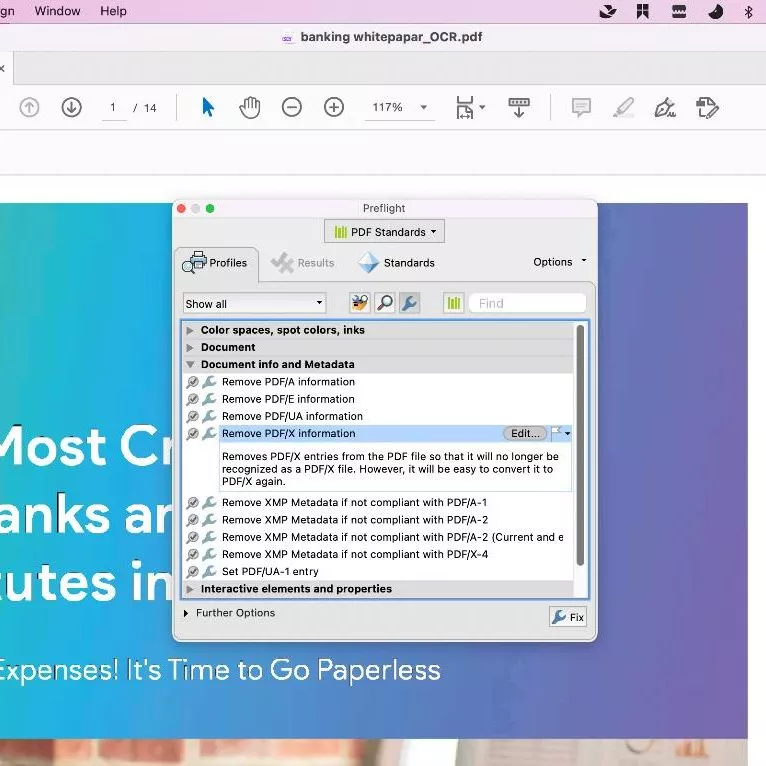This screenshot has width=766, height=766.
Task: Go to next page with down arrow
Action: coord(71,107)
